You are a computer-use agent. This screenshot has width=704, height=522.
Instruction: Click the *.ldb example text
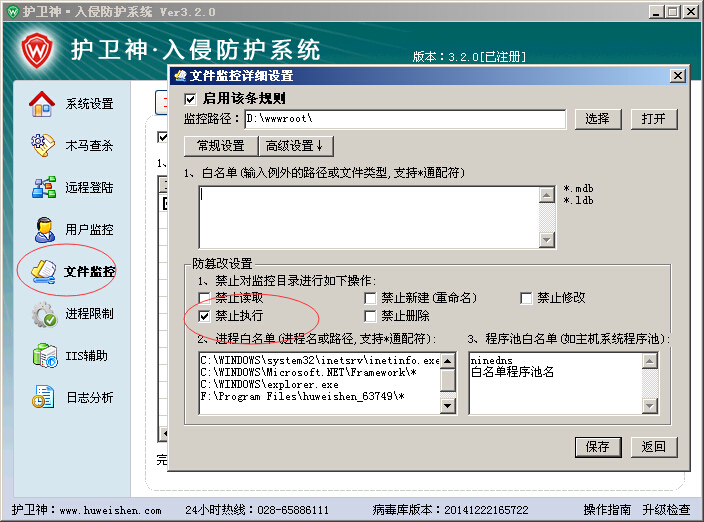tap(578, 201)
